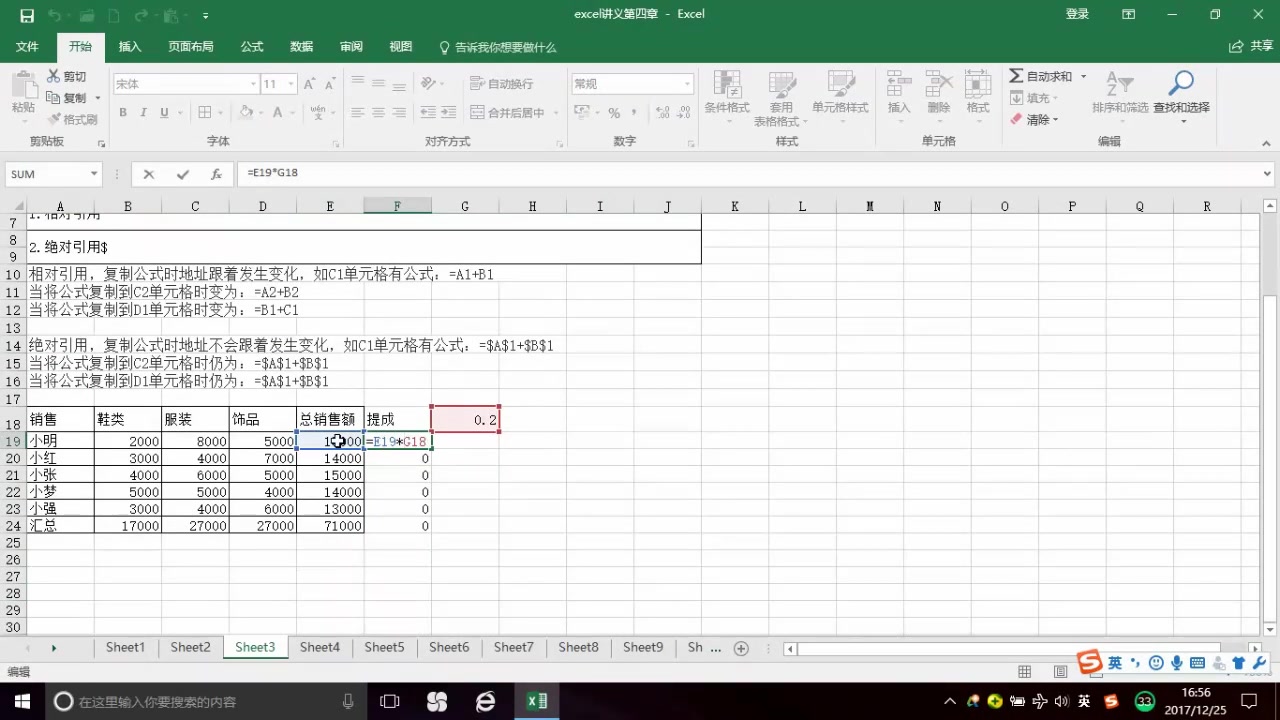Viewport: 1280px width, 720px height.
Task: Confirm the formula with the checkmark button
Action: coord(183,173)
